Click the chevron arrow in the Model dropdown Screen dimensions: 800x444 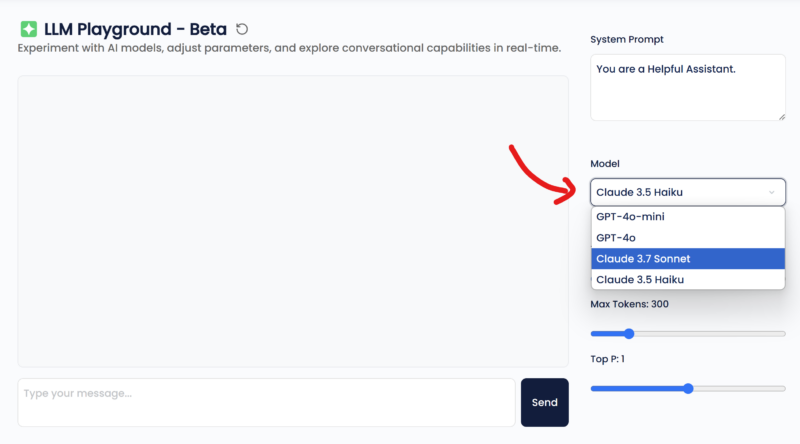771,192
